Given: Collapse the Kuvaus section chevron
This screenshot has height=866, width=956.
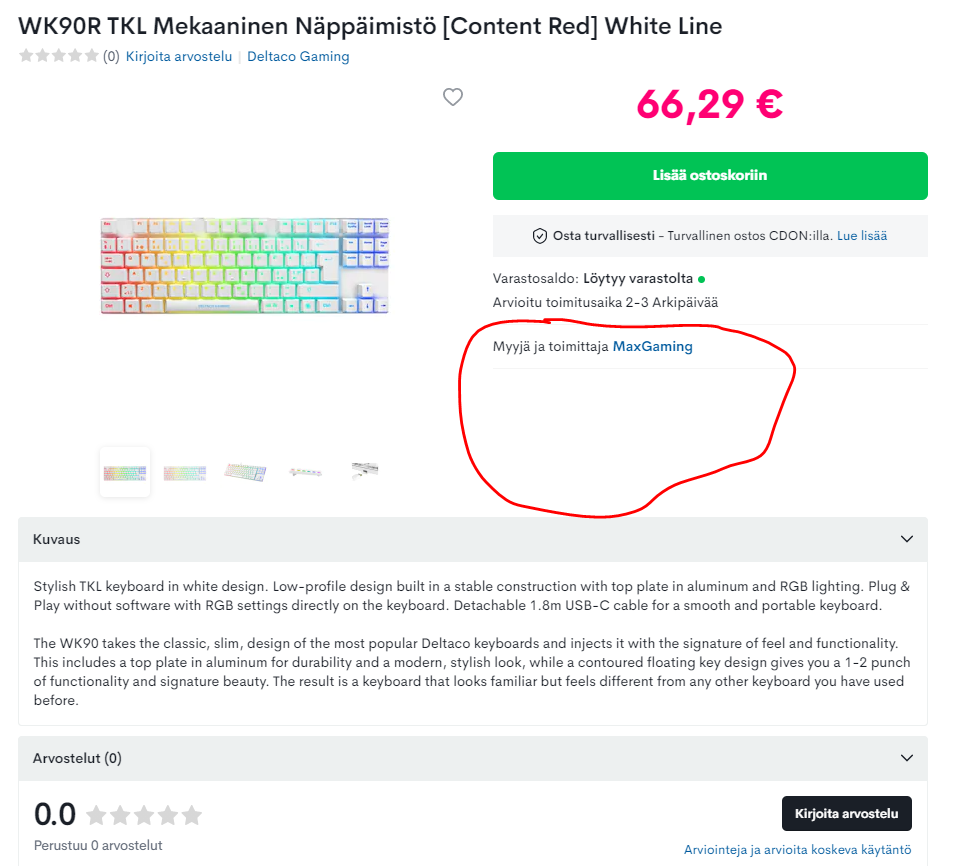Looking at the screenshot, I should point(907,539).
